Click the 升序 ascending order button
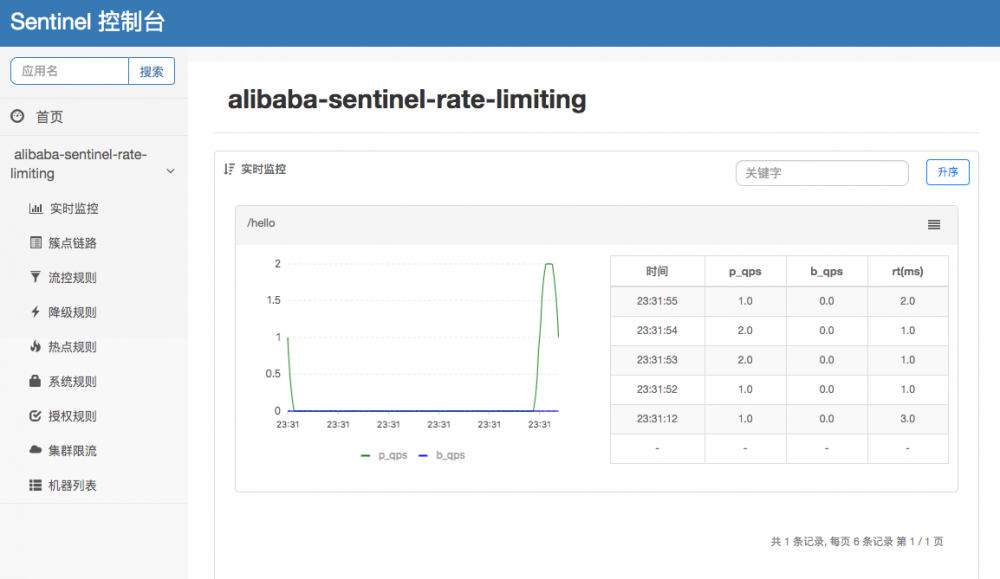 947,172
